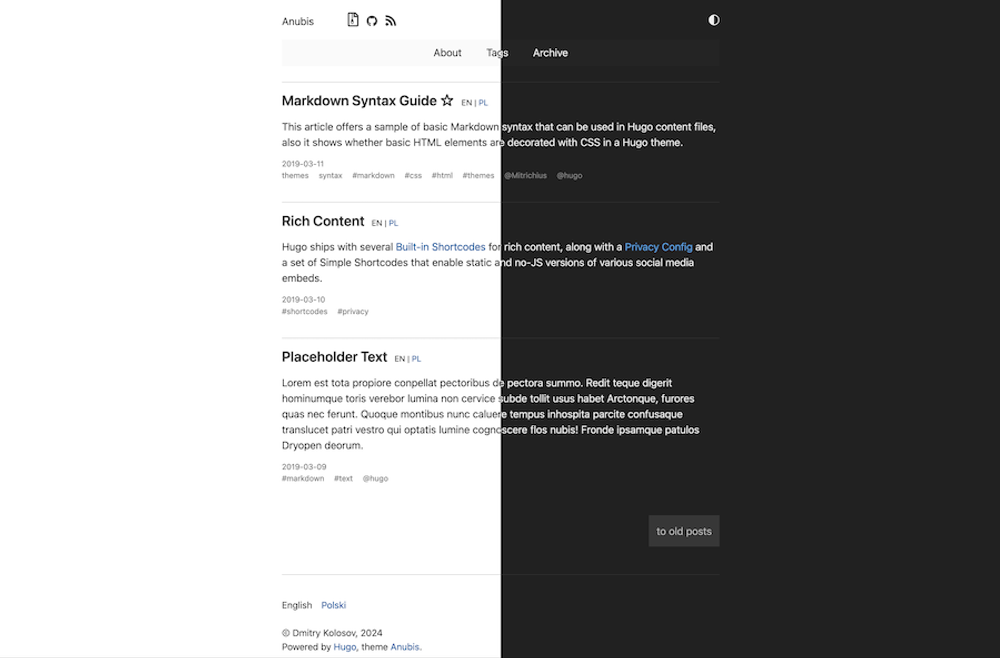This screenshot has height=658, width=1000.
Task: Open the #shortcodes tag
Action: click(x=304, y=312)
